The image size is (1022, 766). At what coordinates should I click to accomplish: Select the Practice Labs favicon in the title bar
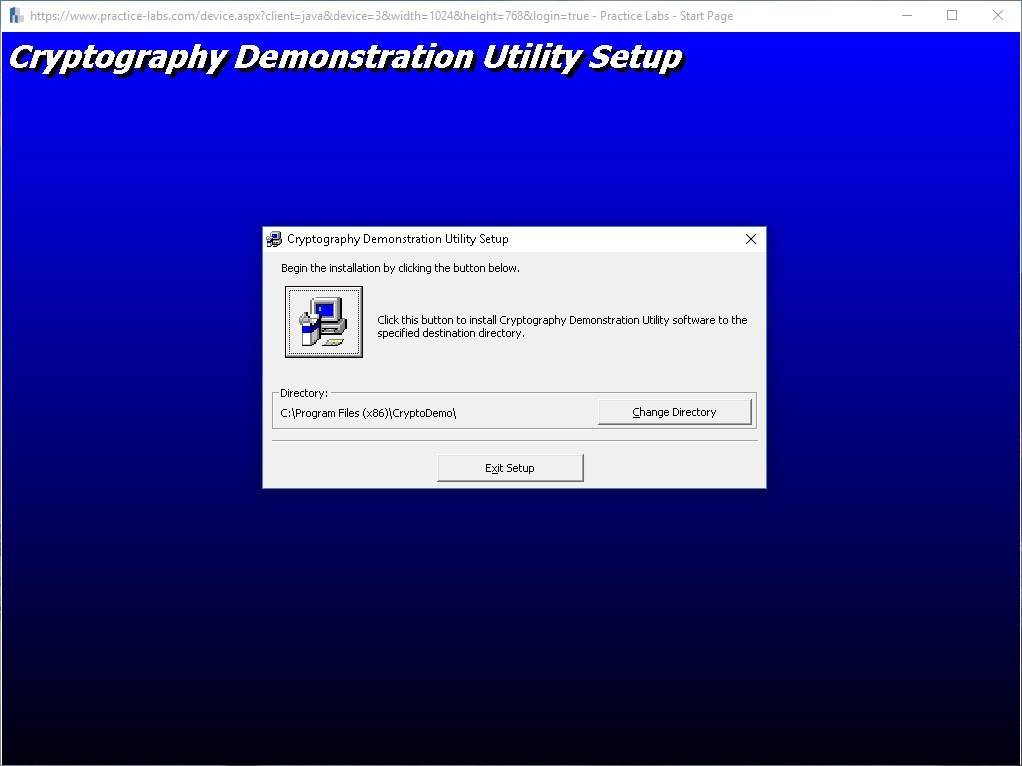click(x=15, y=15)
